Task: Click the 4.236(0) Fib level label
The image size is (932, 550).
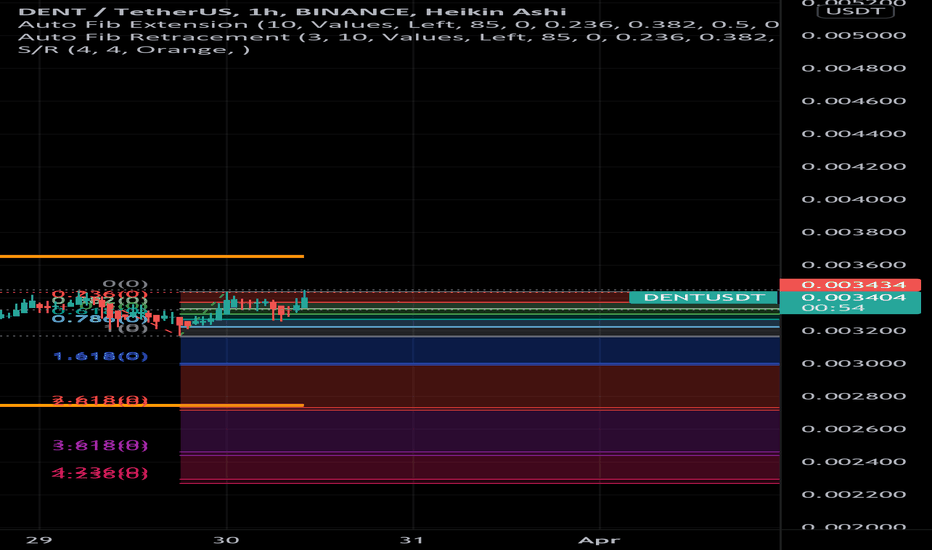Action: pos(100,473)
